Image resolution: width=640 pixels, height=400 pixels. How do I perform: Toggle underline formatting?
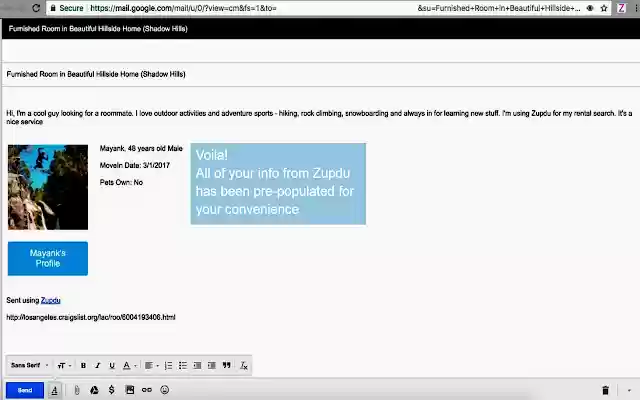tap(112, 366)
